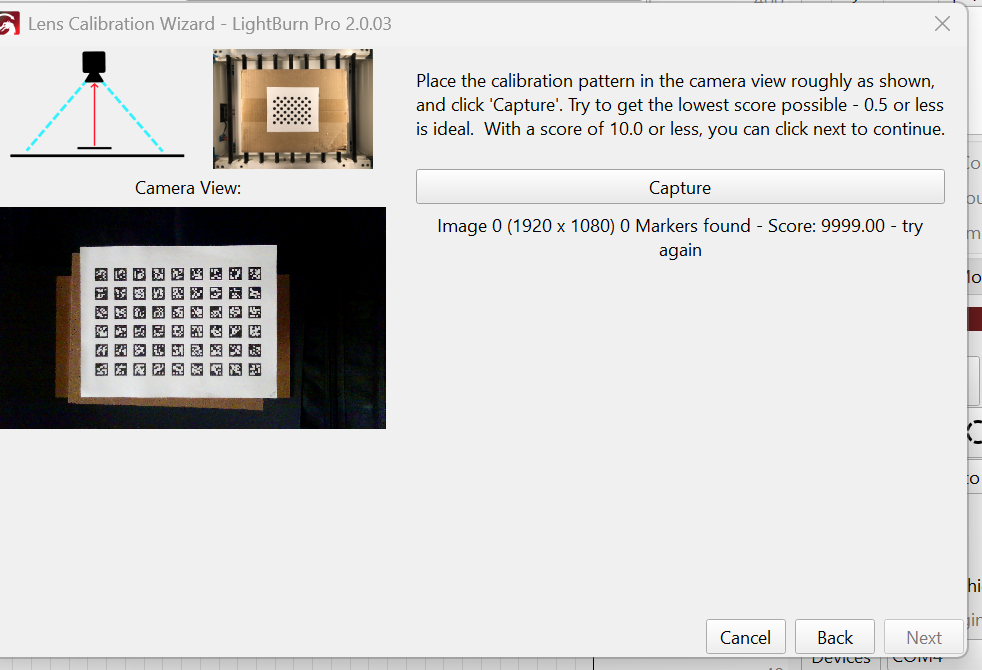Click the dotted card in example thumbnail

[292, 108]
